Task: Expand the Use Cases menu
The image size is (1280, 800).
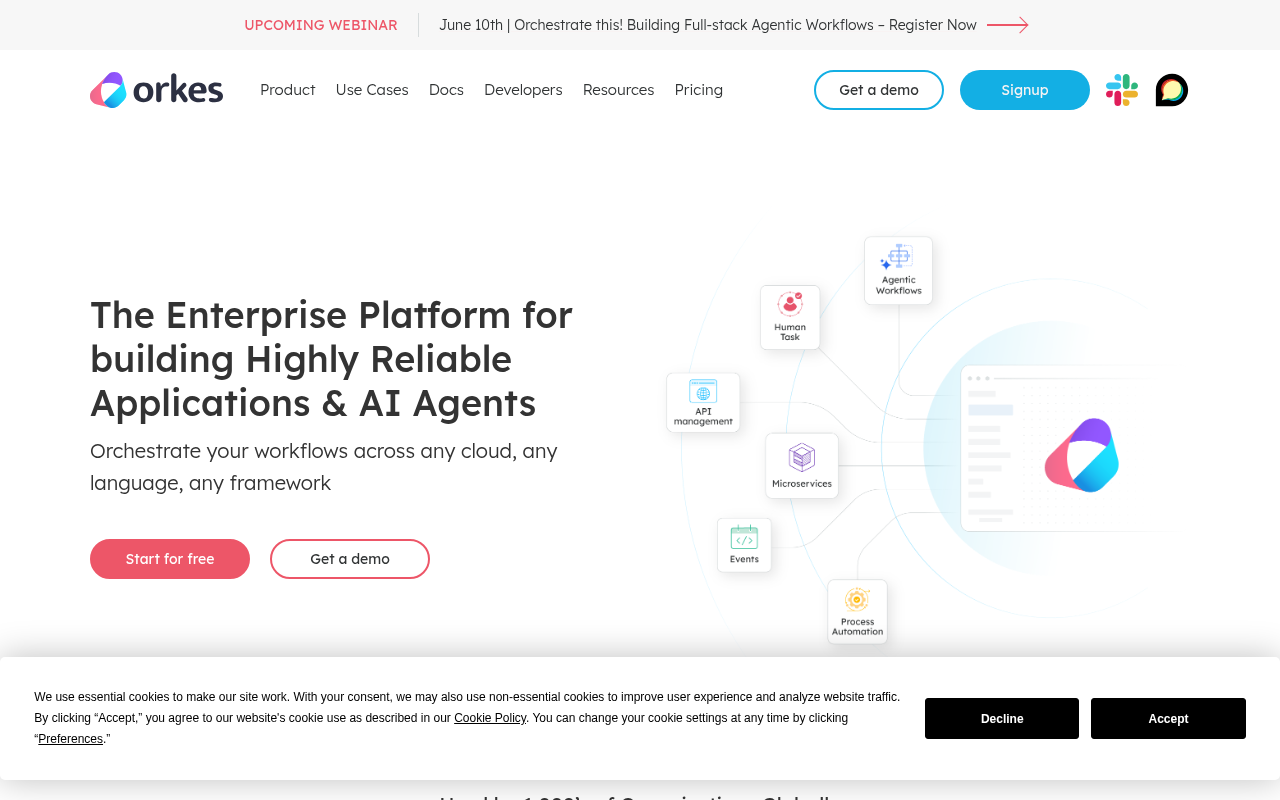Action: point(372,90)
